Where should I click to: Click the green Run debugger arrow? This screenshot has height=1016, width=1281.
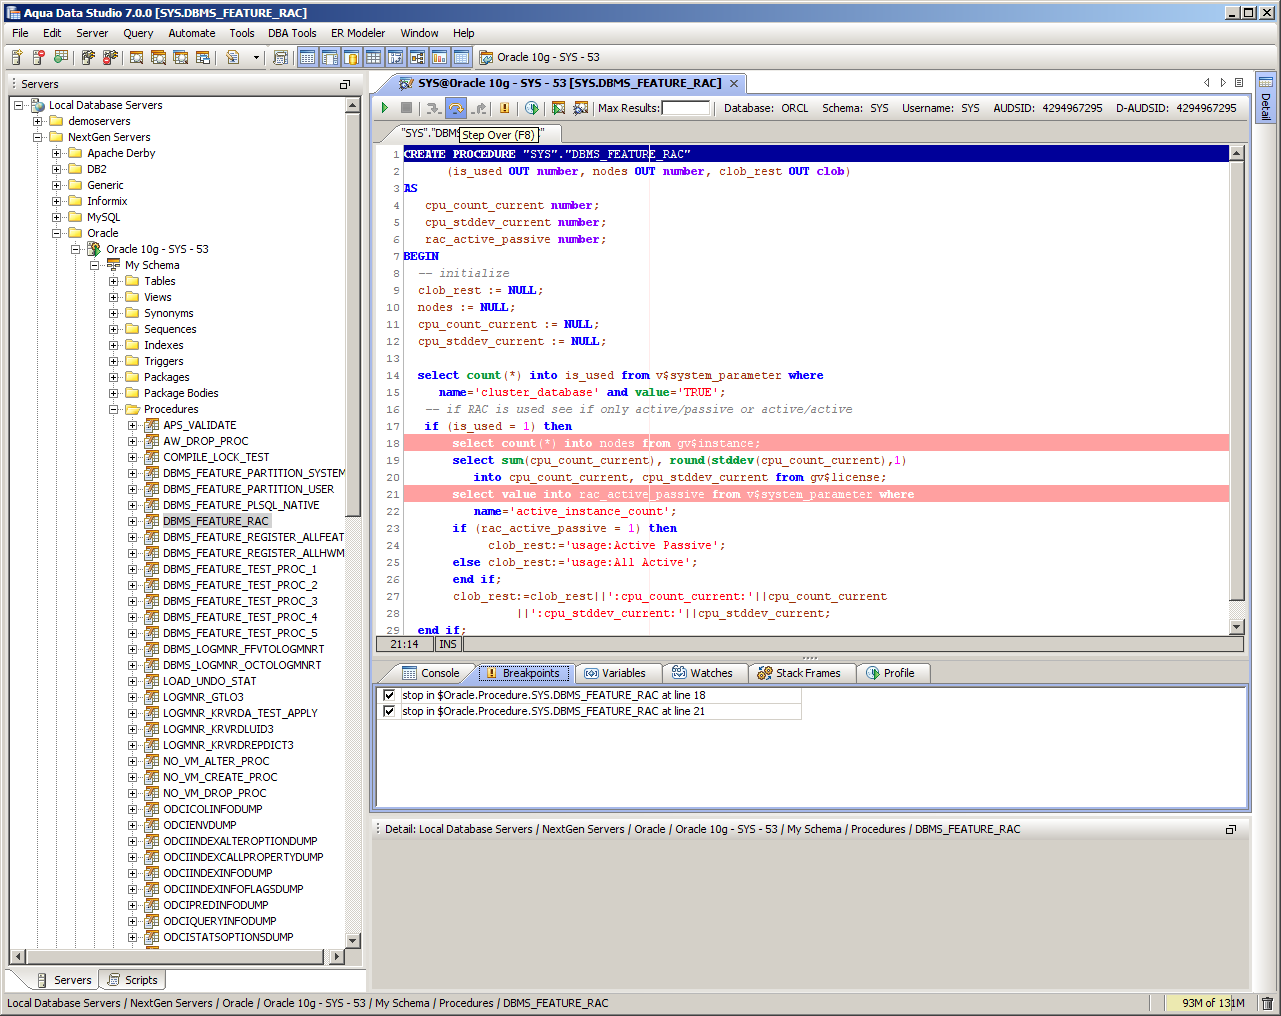click(x=385, y=108)
